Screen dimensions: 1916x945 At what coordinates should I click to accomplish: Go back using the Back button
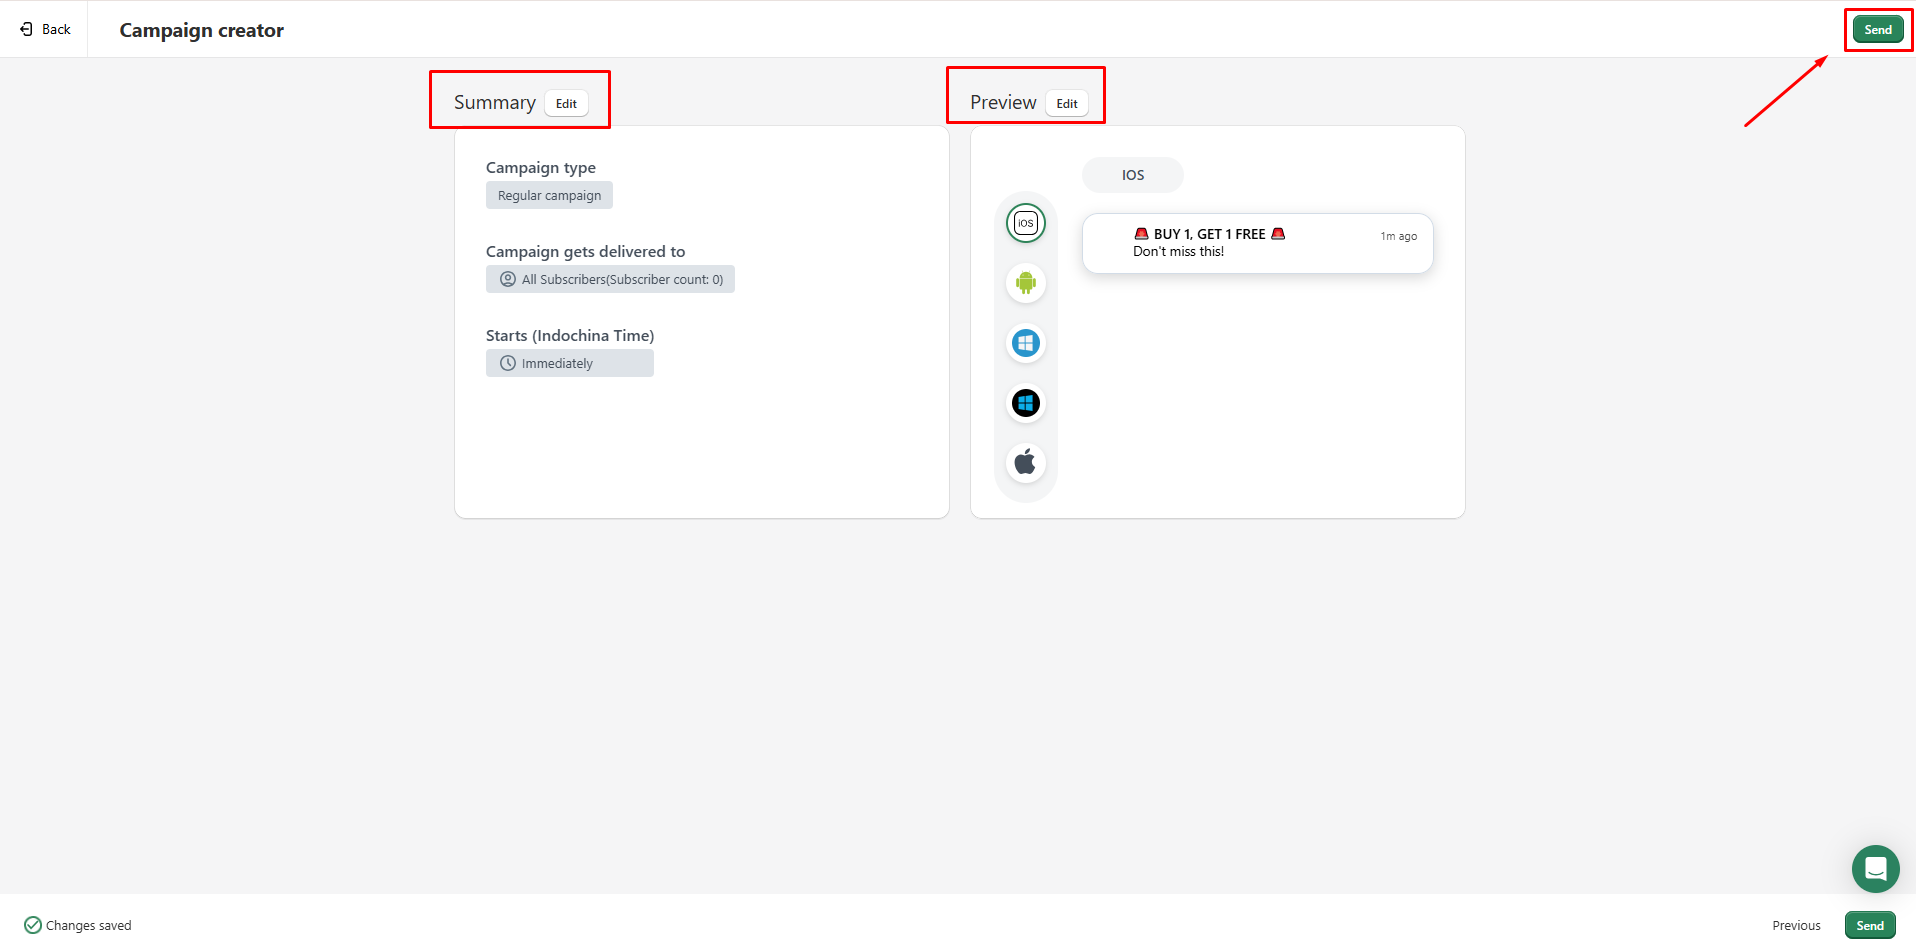pyautogui.click(x=46, y=29)
